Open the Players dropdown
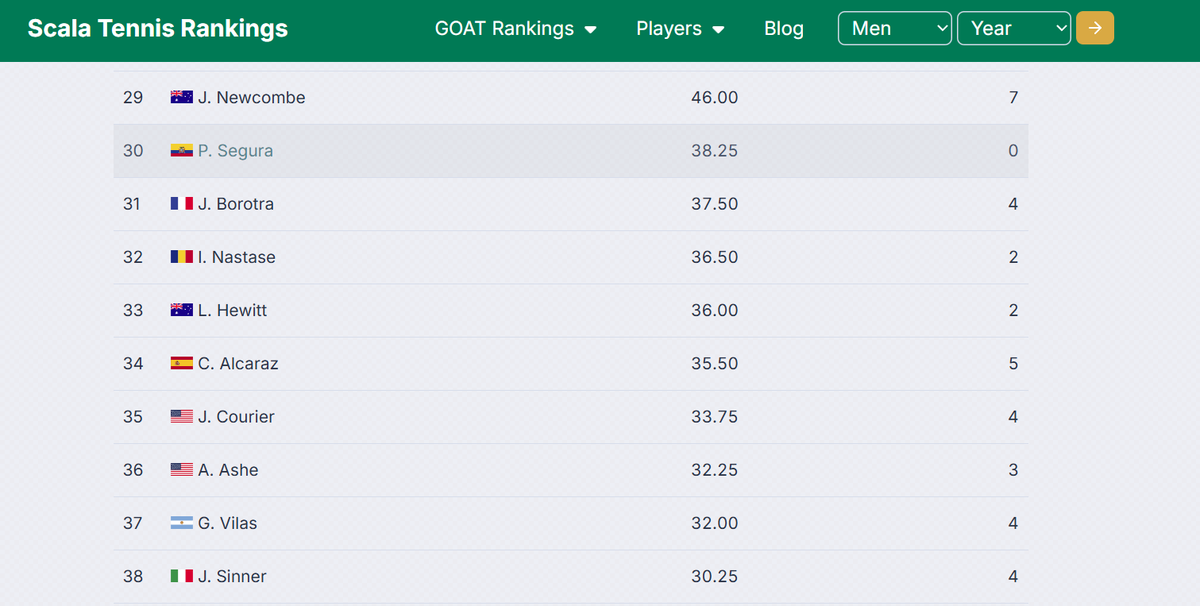 (x=680, y=28)
